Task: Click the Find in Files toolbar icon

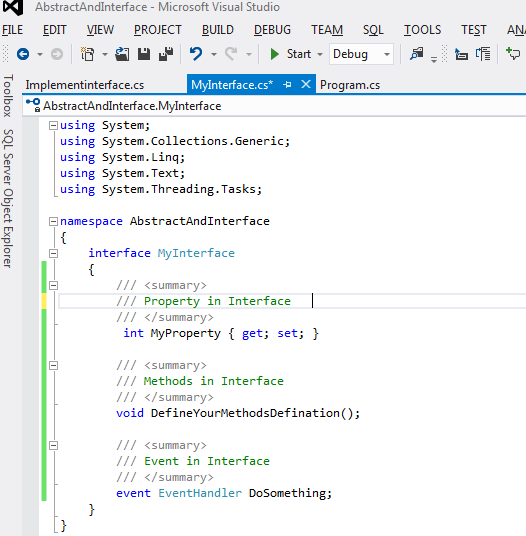Action: coord(417,54)
